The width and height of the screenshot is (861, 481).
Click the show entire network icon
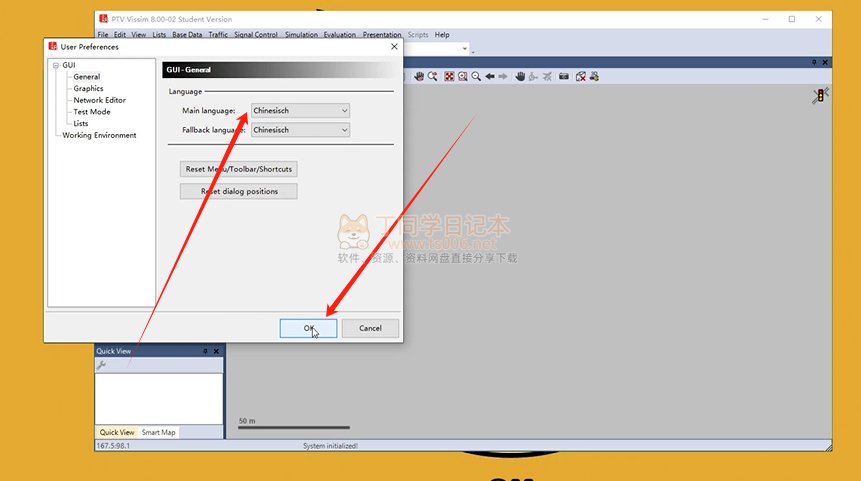click(449, 76)
